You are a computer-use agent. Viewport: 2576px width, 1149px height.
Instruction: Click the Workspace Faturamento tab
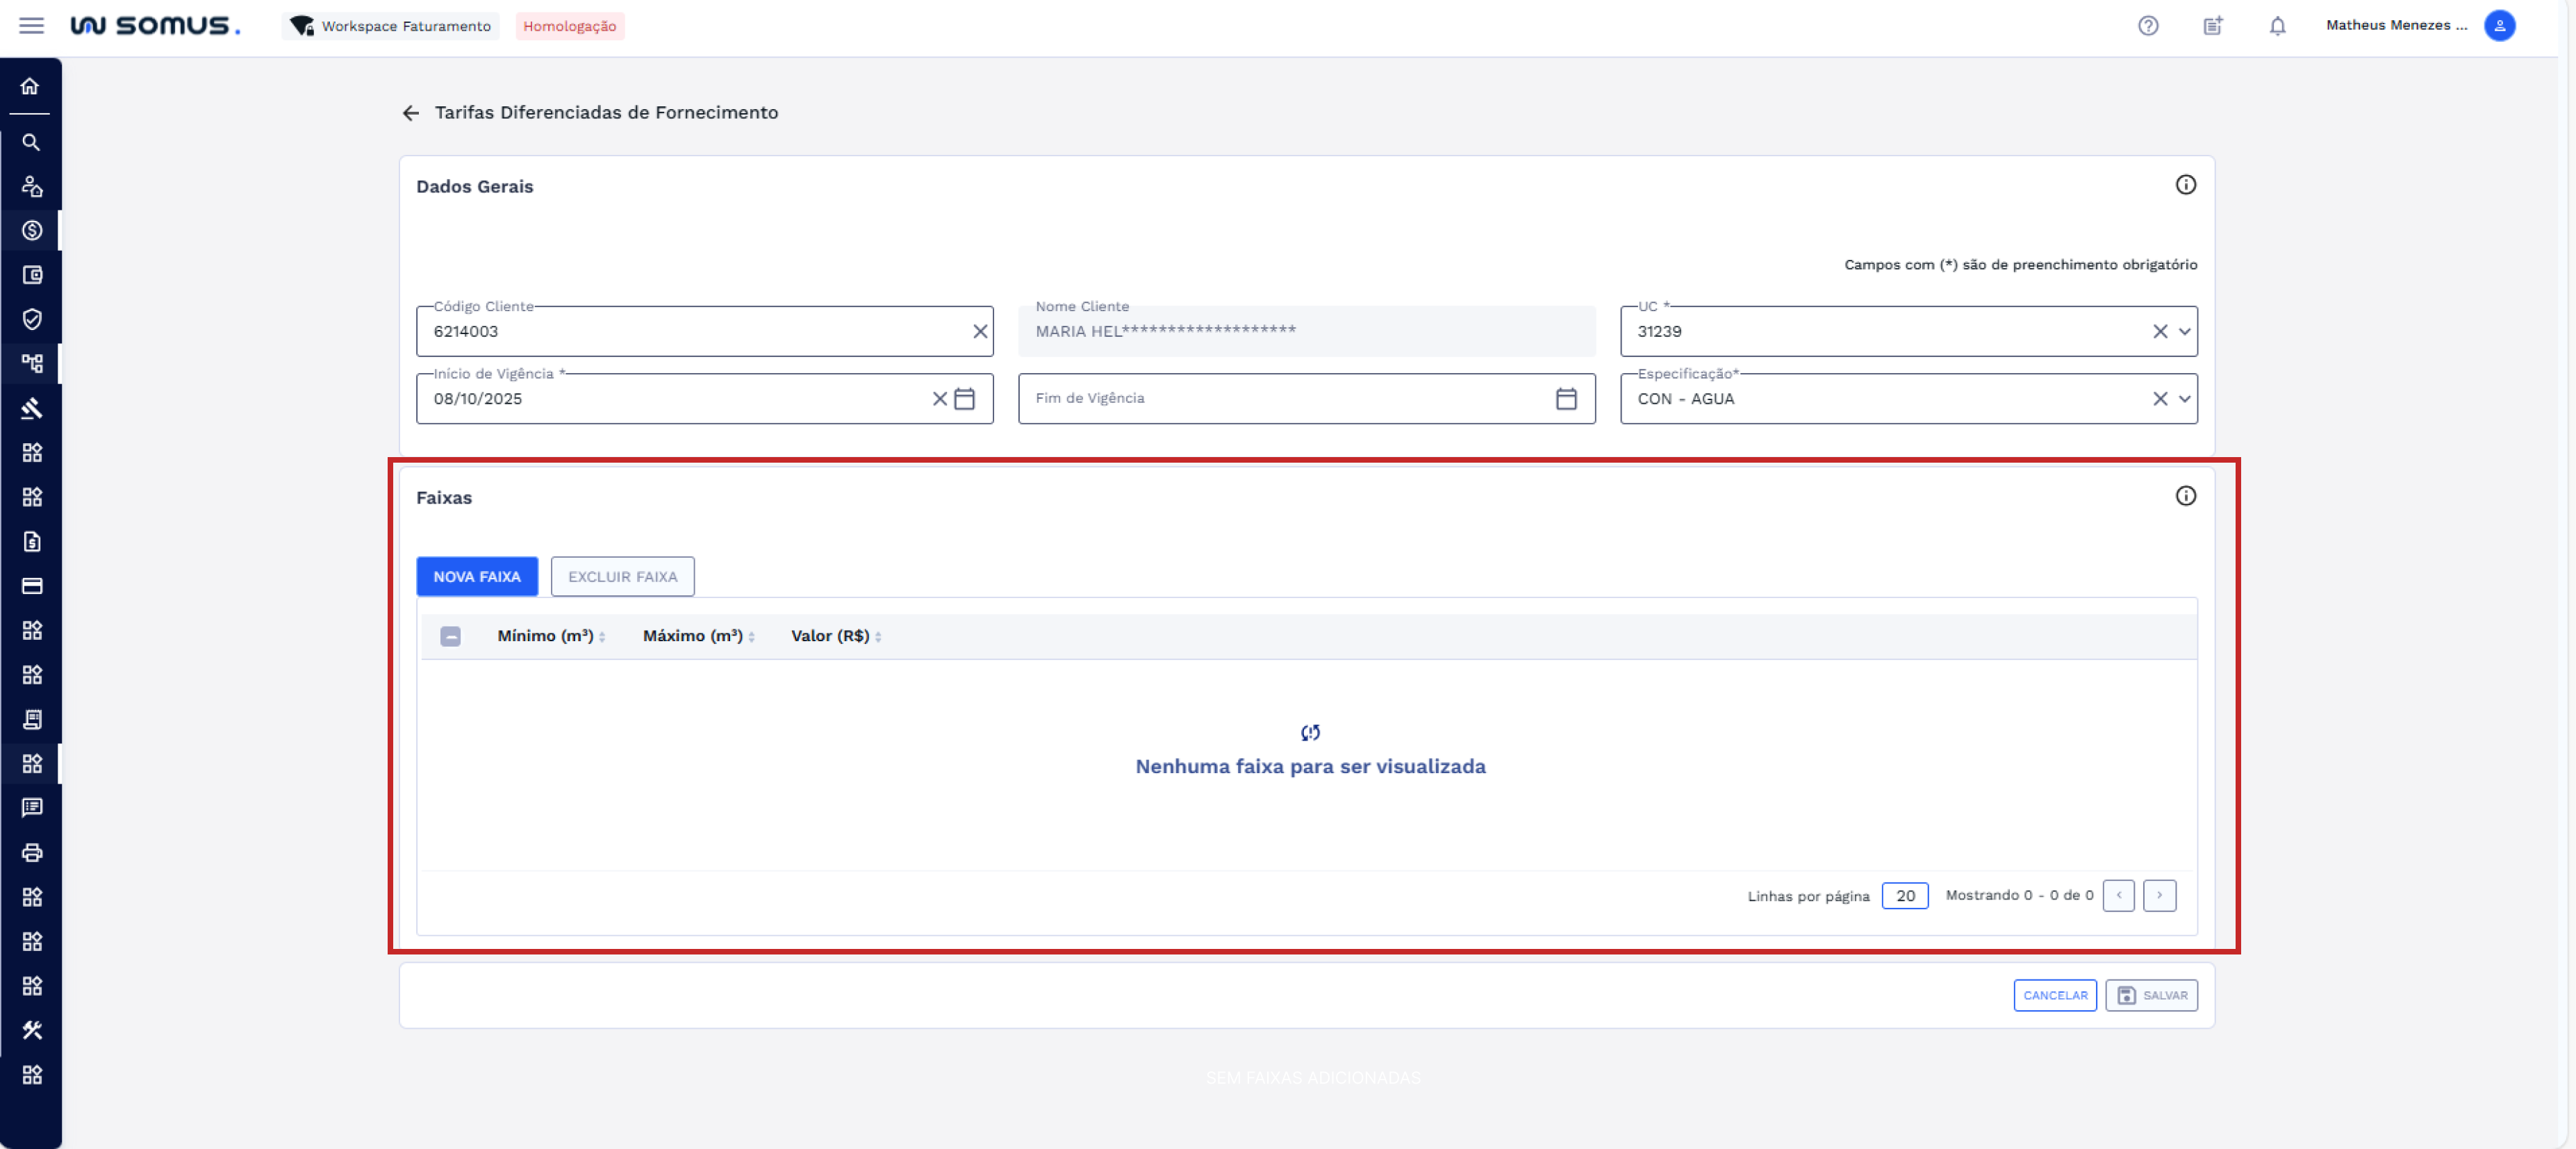[392, 26]
